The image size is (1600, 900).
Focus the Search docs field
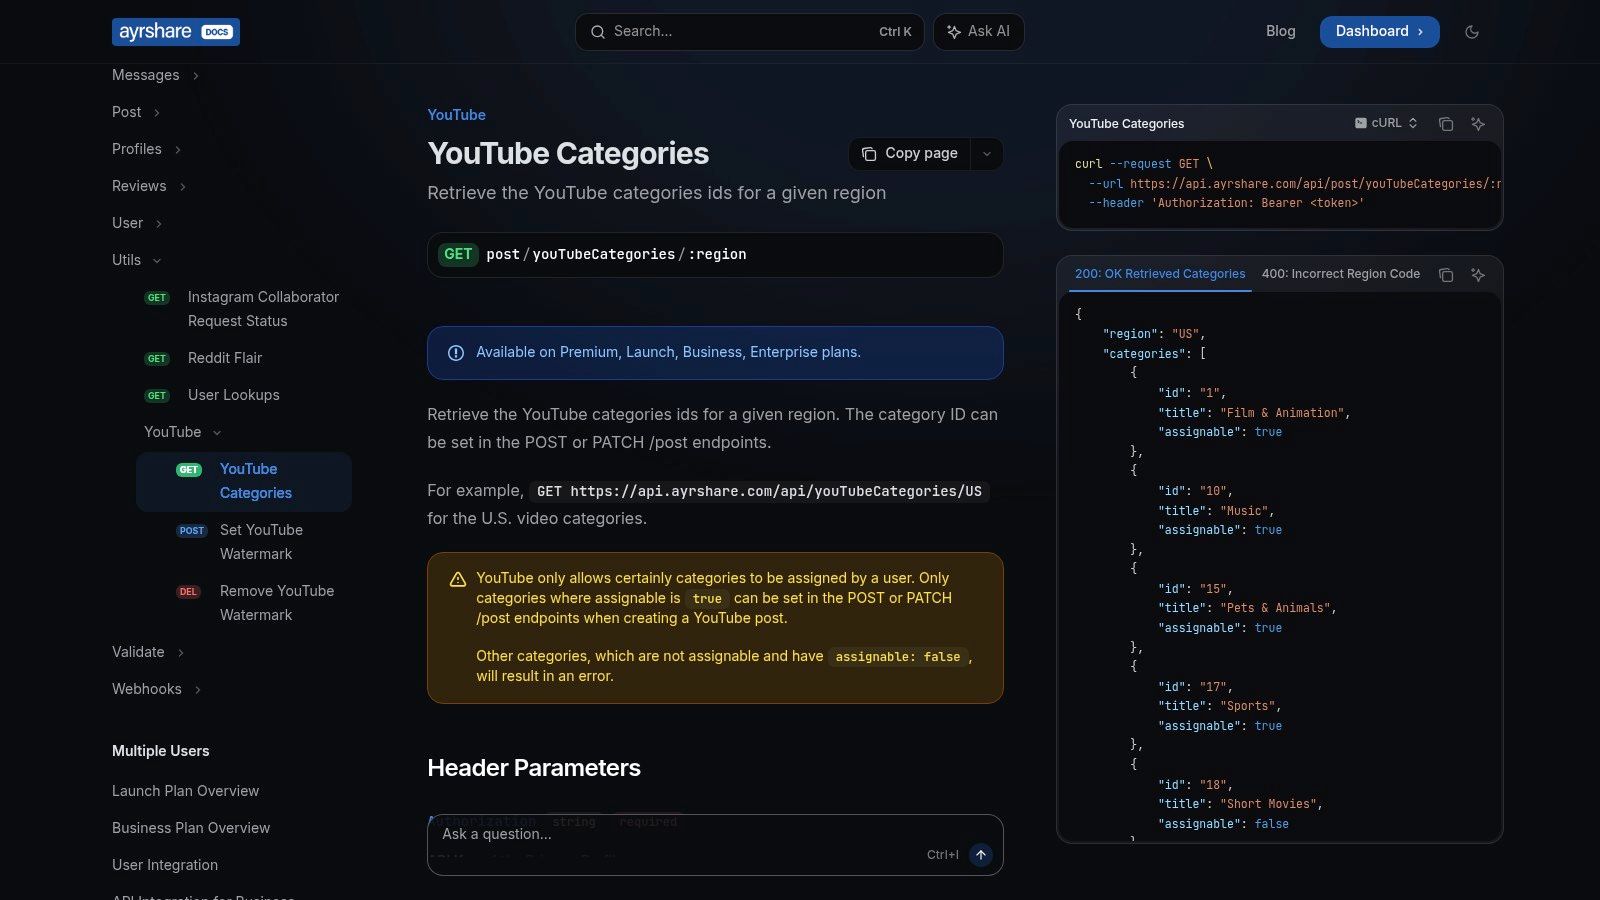(x=749, y=32)
